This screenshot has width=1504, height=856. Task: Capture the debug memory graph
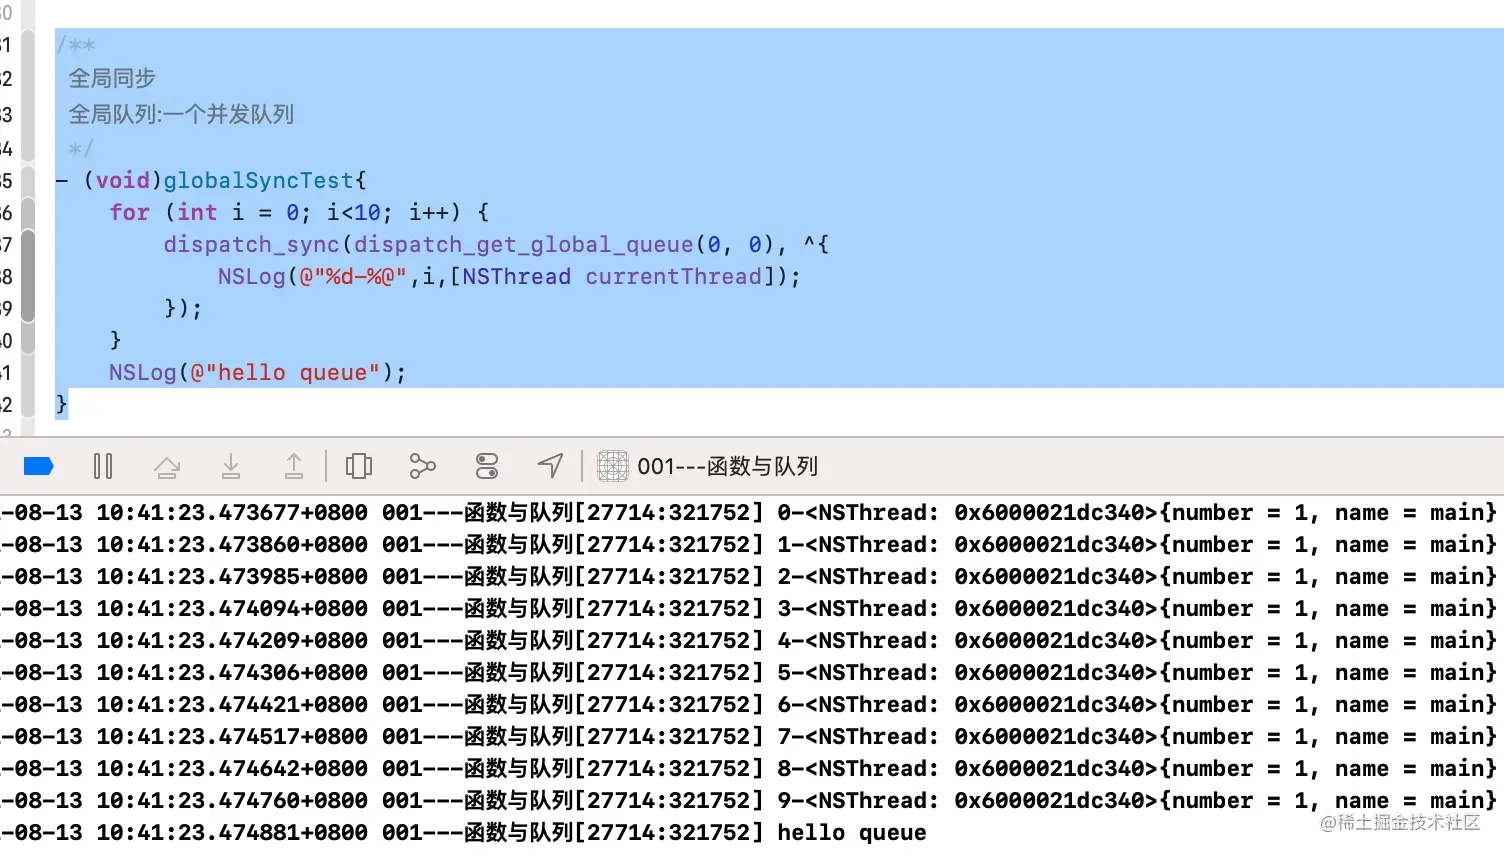422,466
